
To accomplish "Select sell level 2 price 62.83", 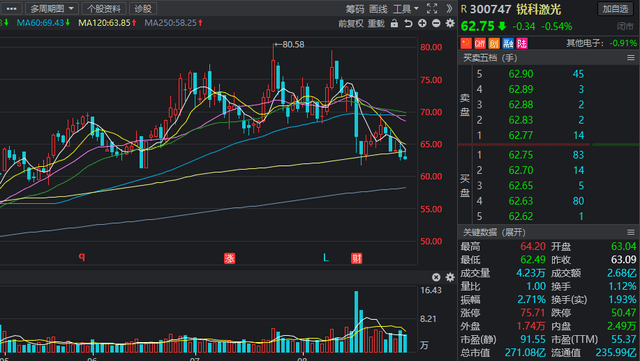I will [x=521, y=120].
